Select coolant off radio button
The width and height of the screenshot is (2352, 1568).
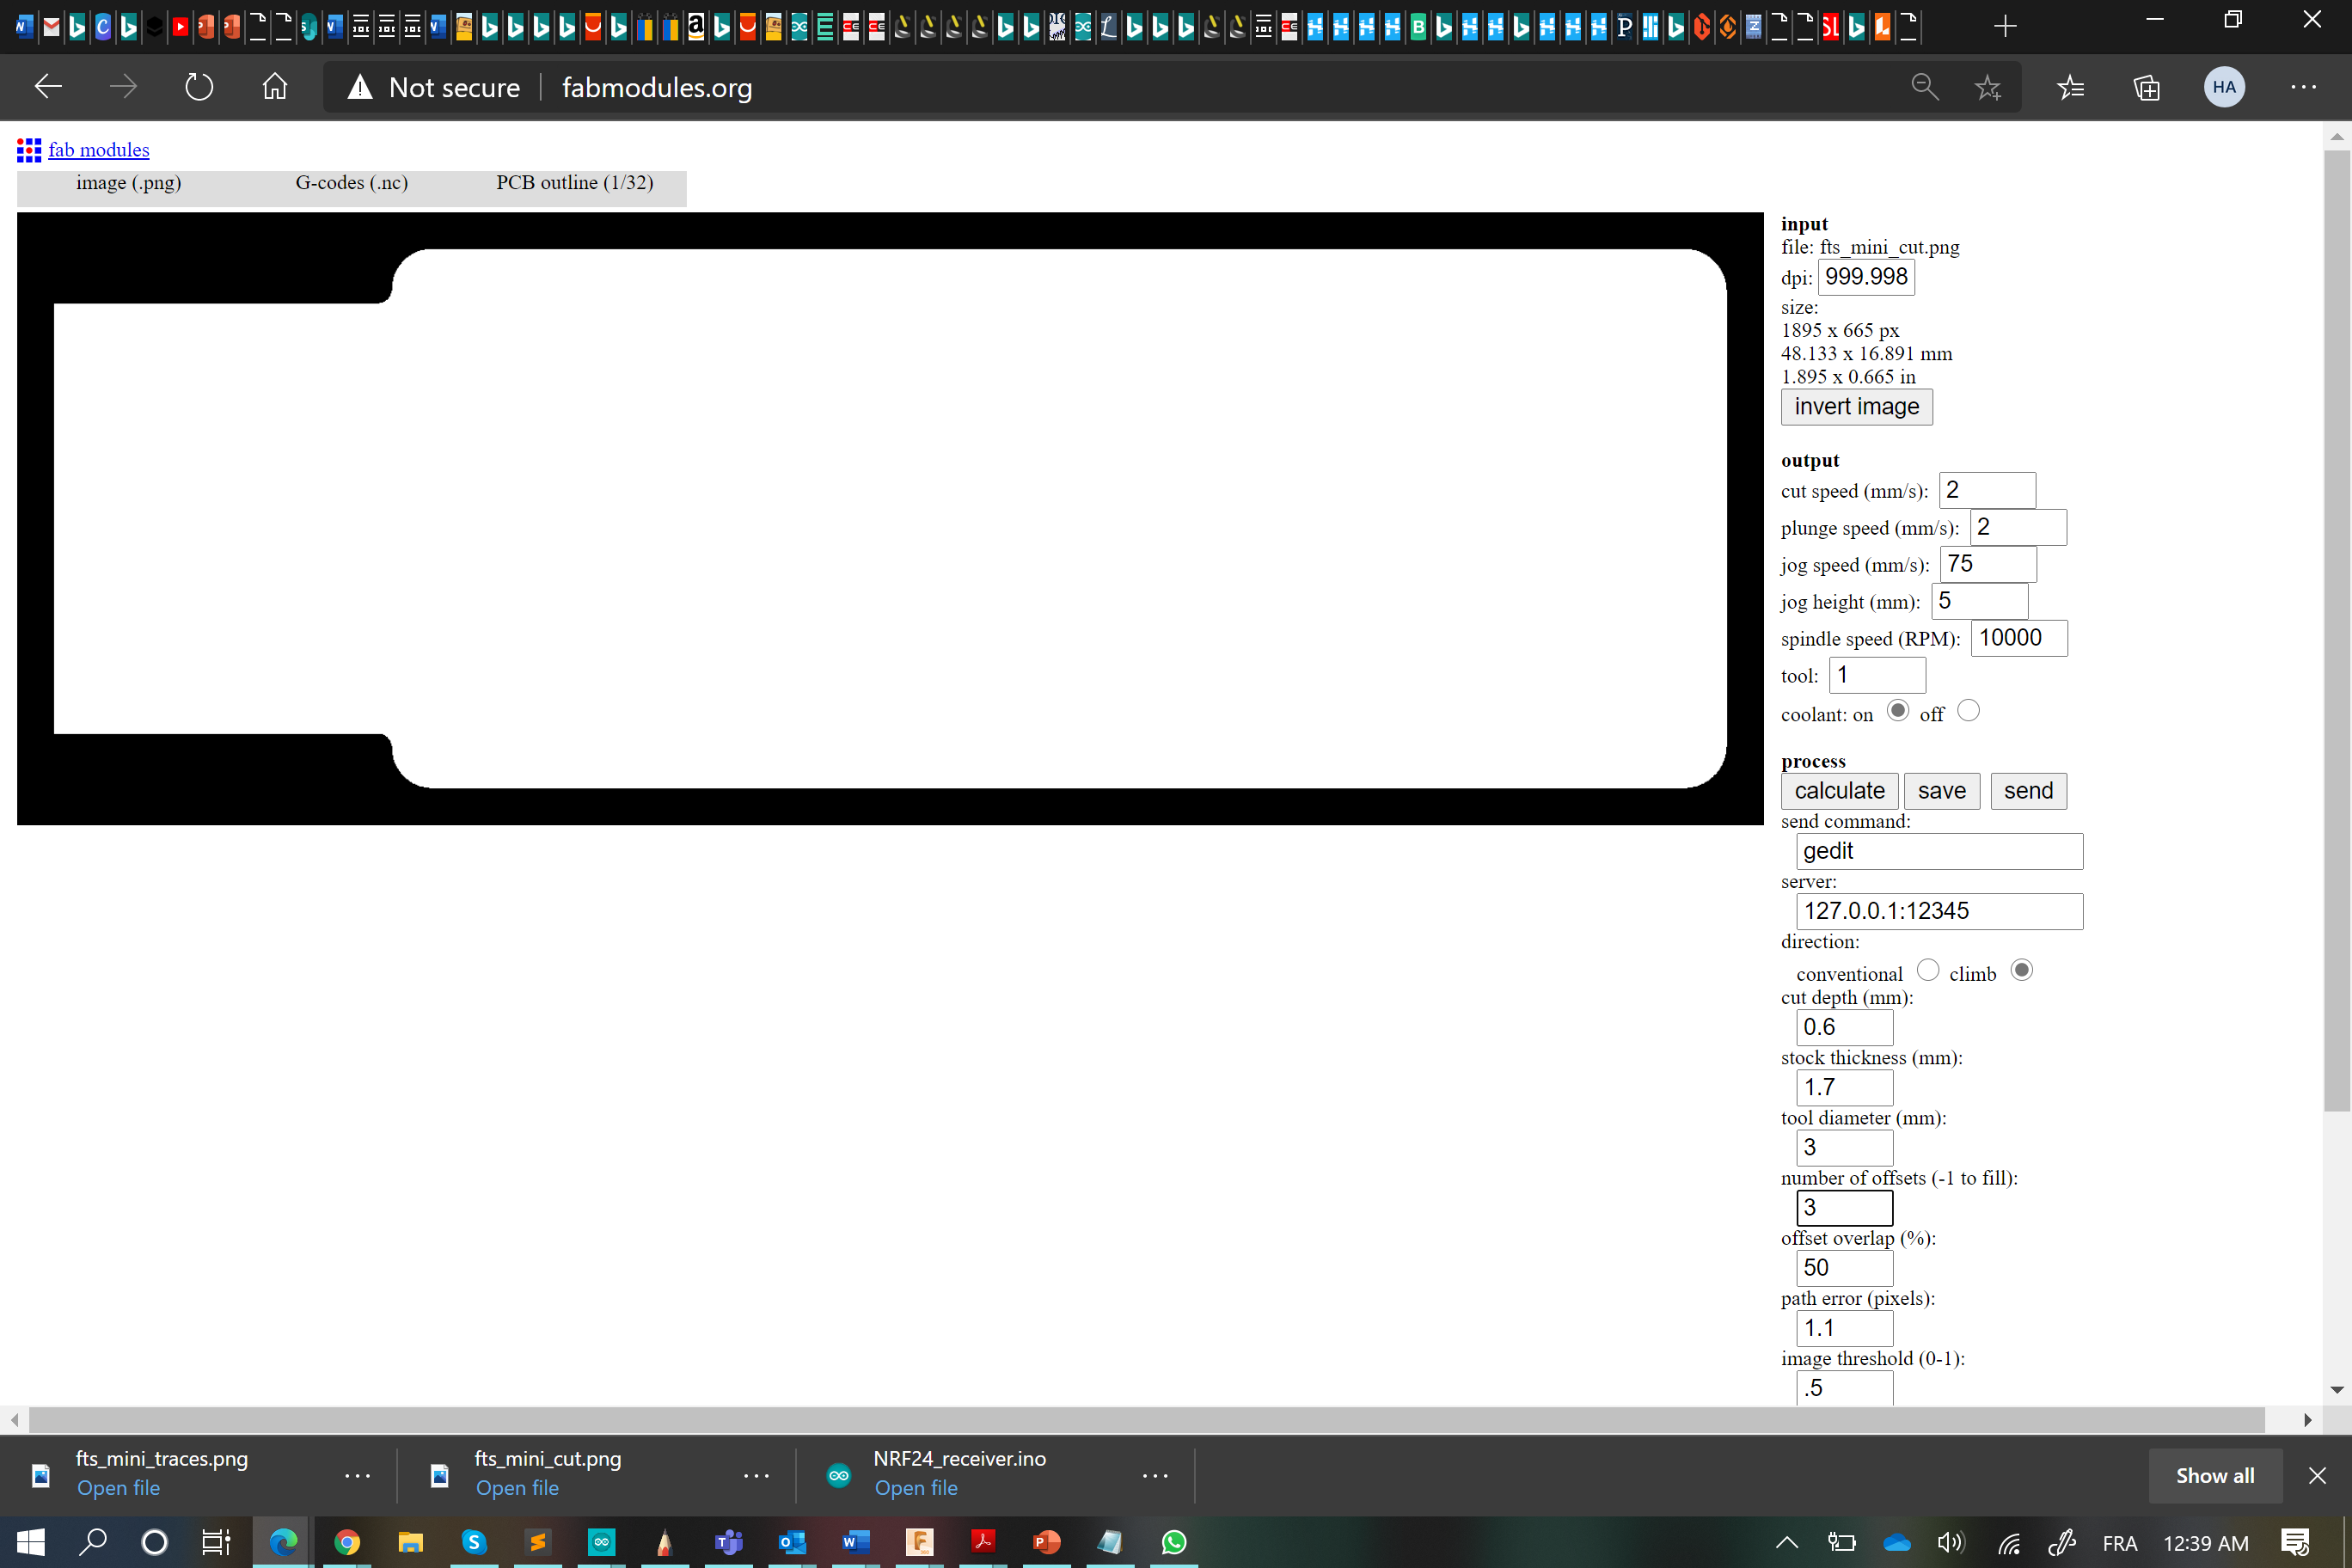pyautogui.click(x=1968, y=711)
